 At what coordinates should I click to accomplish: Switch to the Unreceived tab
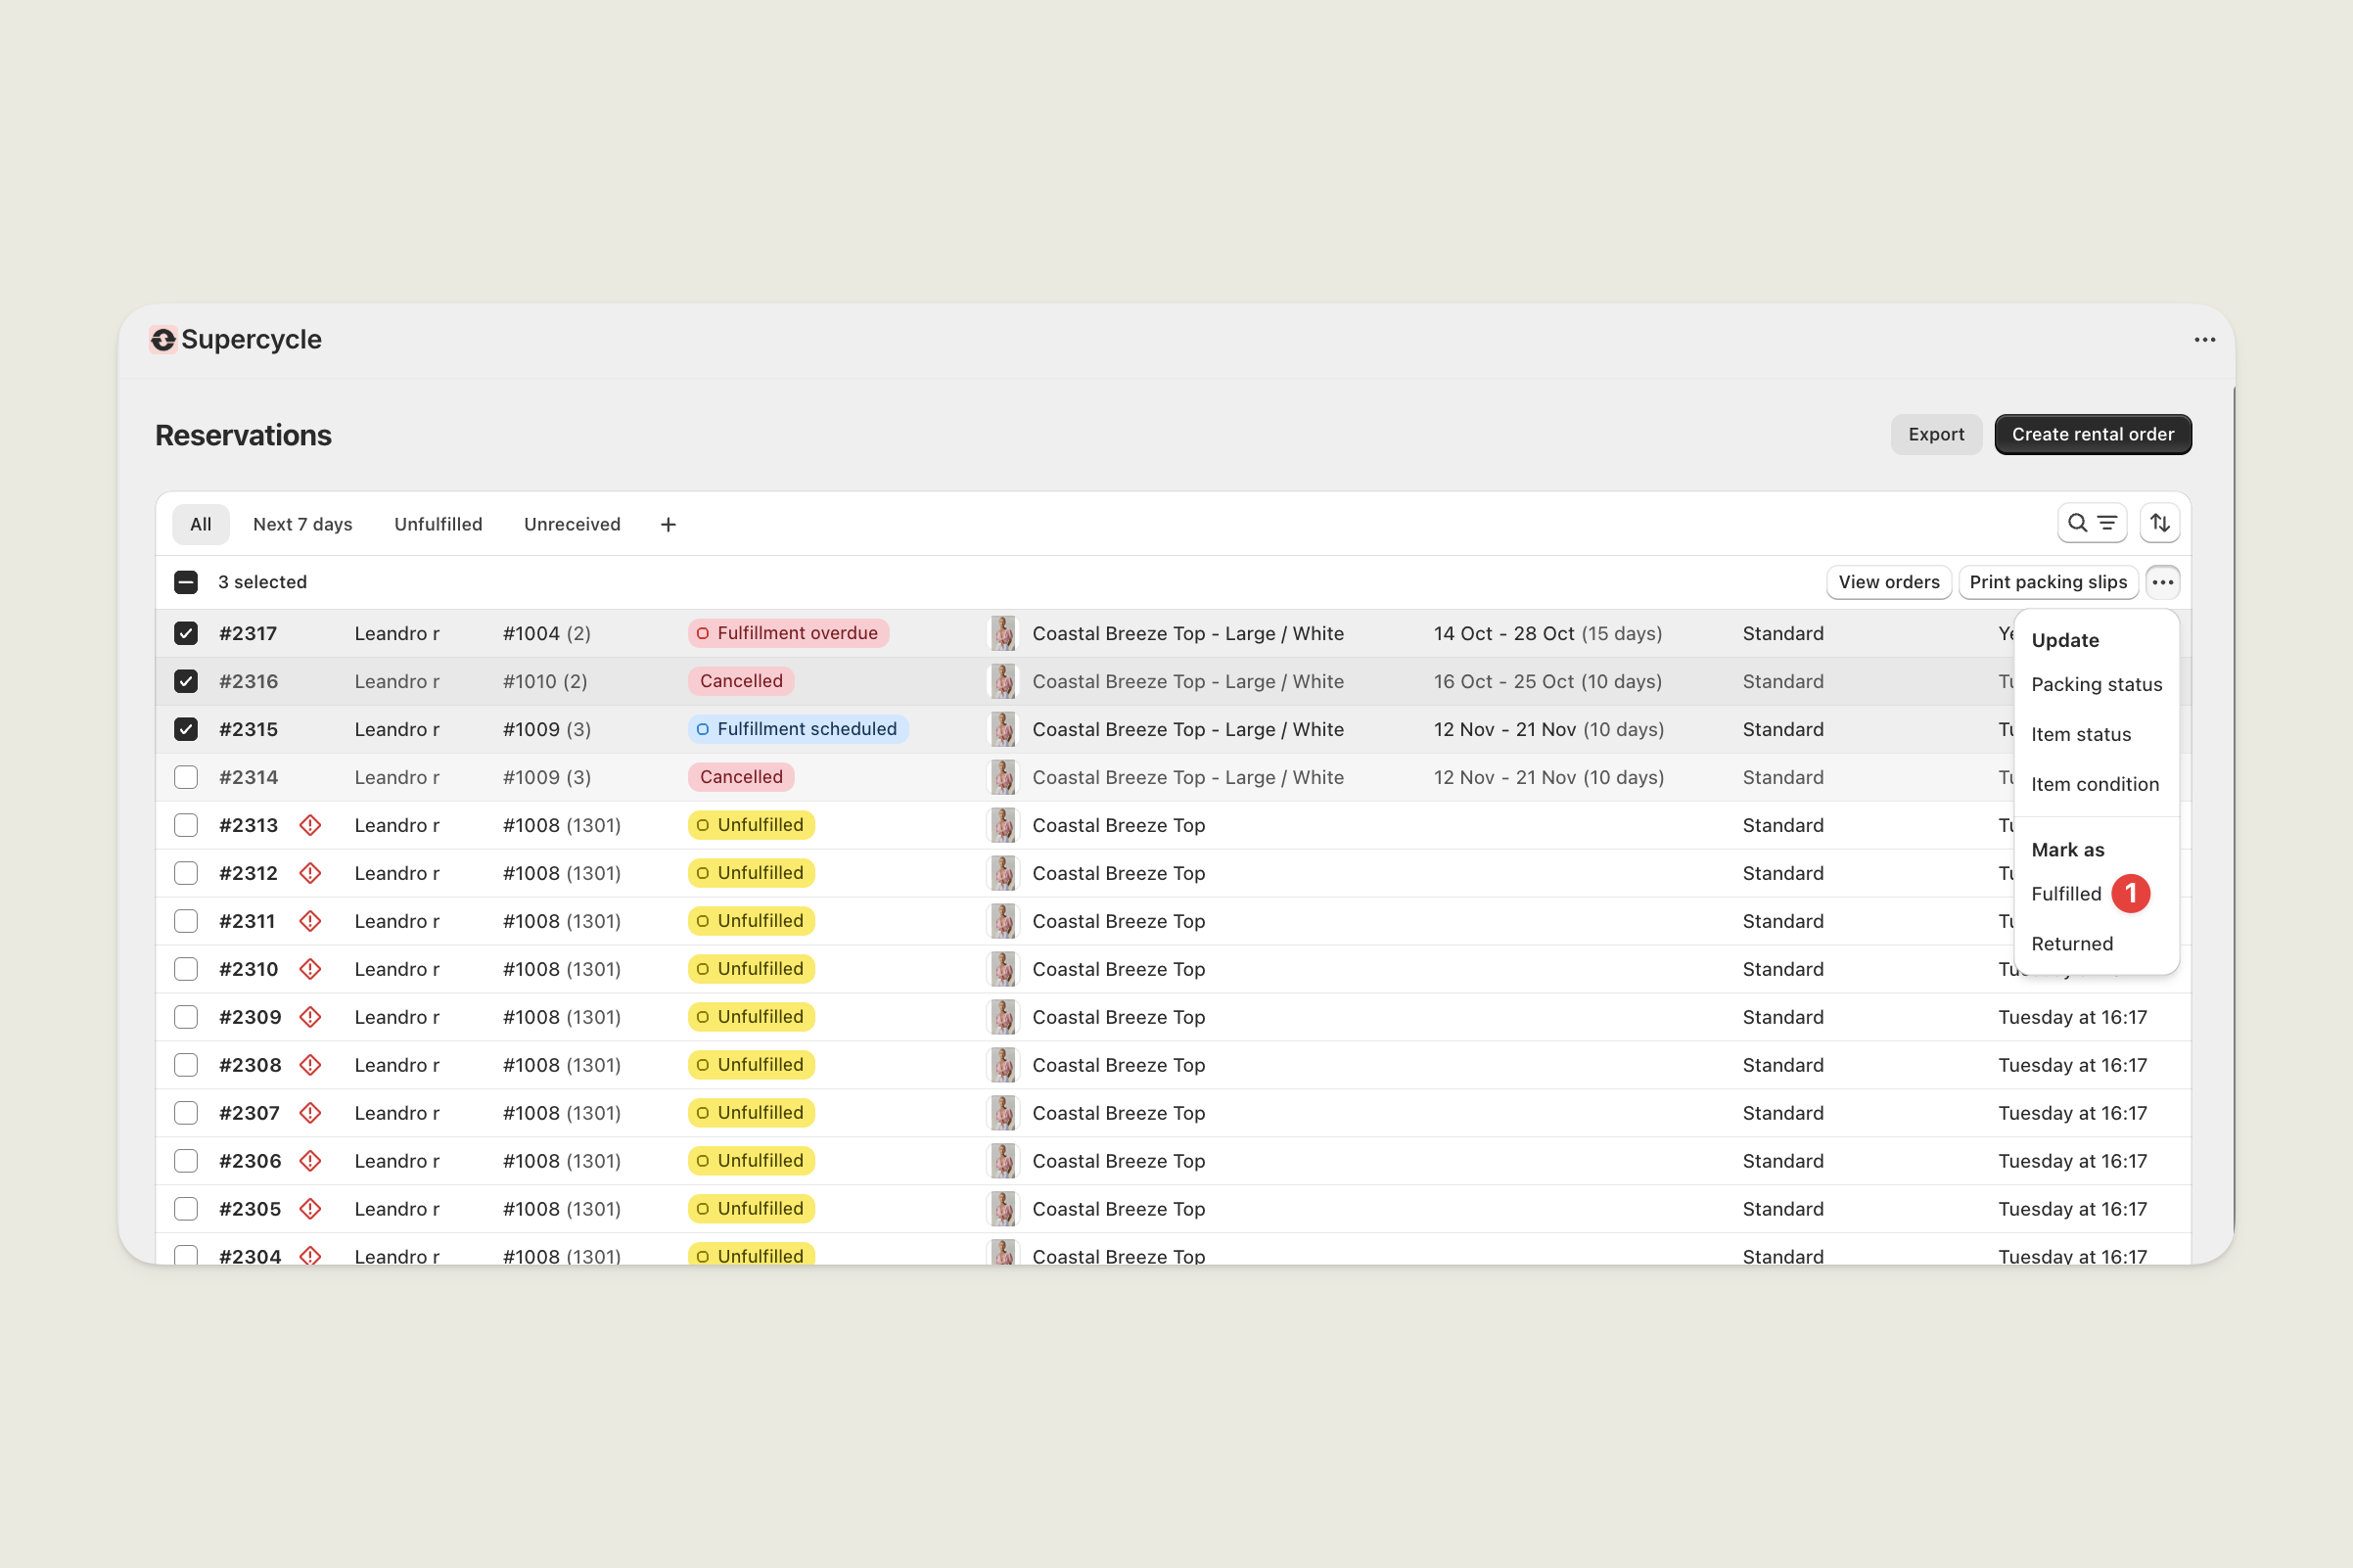(x=571, y=524)
